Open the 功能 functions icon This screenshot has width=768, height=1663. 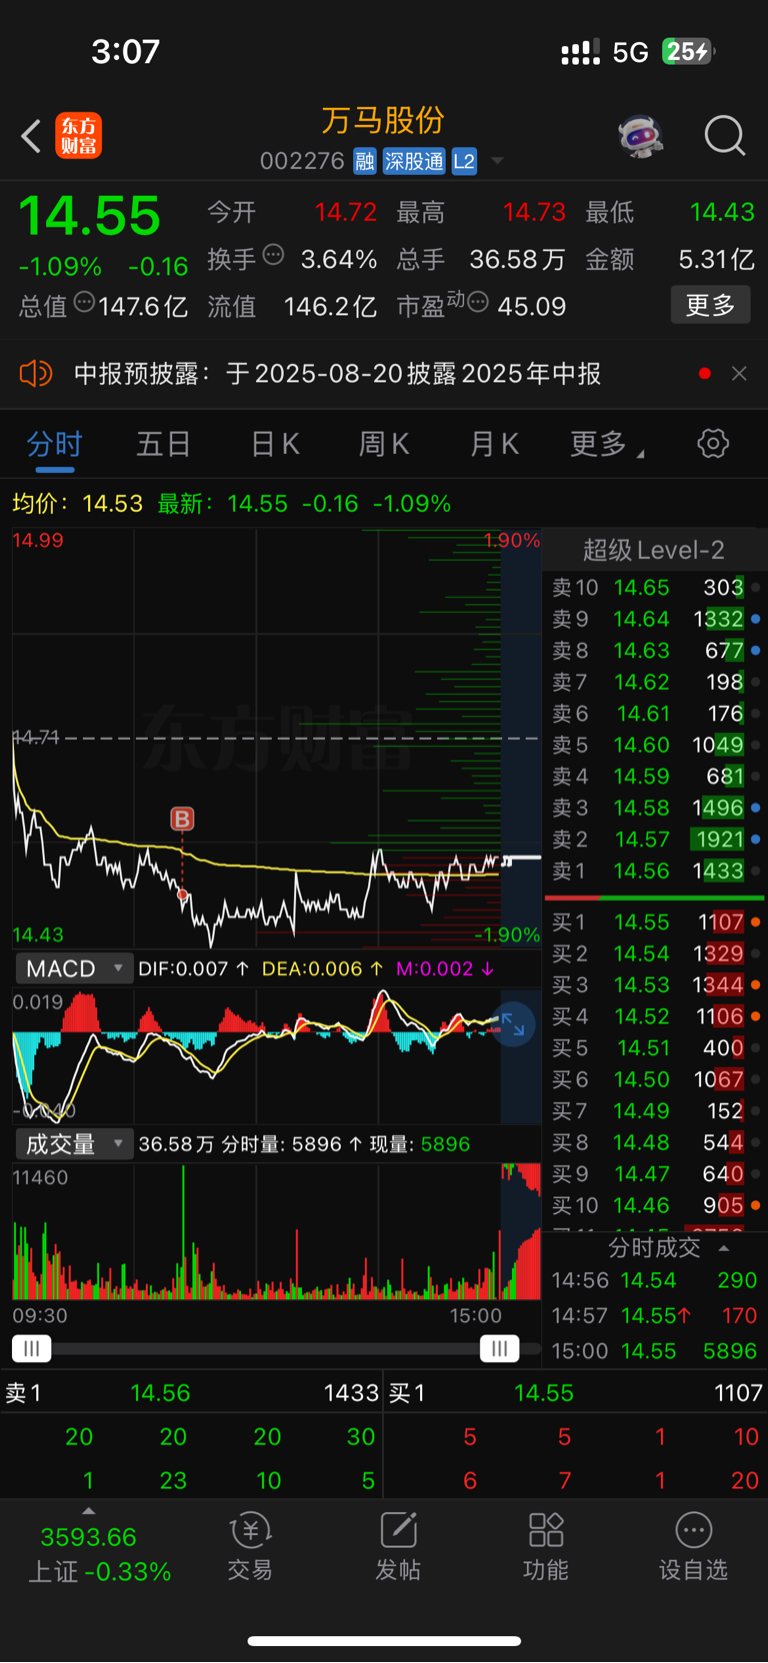pos(546,1546)
